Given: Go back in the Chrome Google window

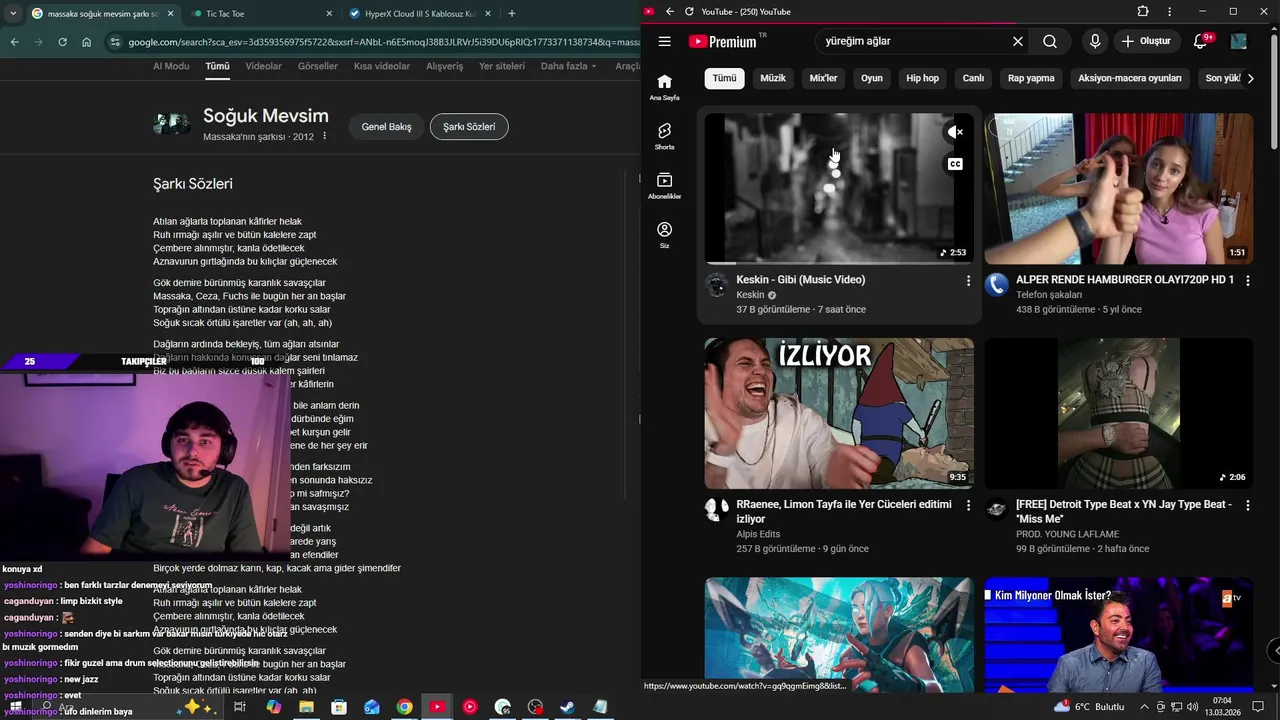Looking at the screenshot, I should [14, 42].
